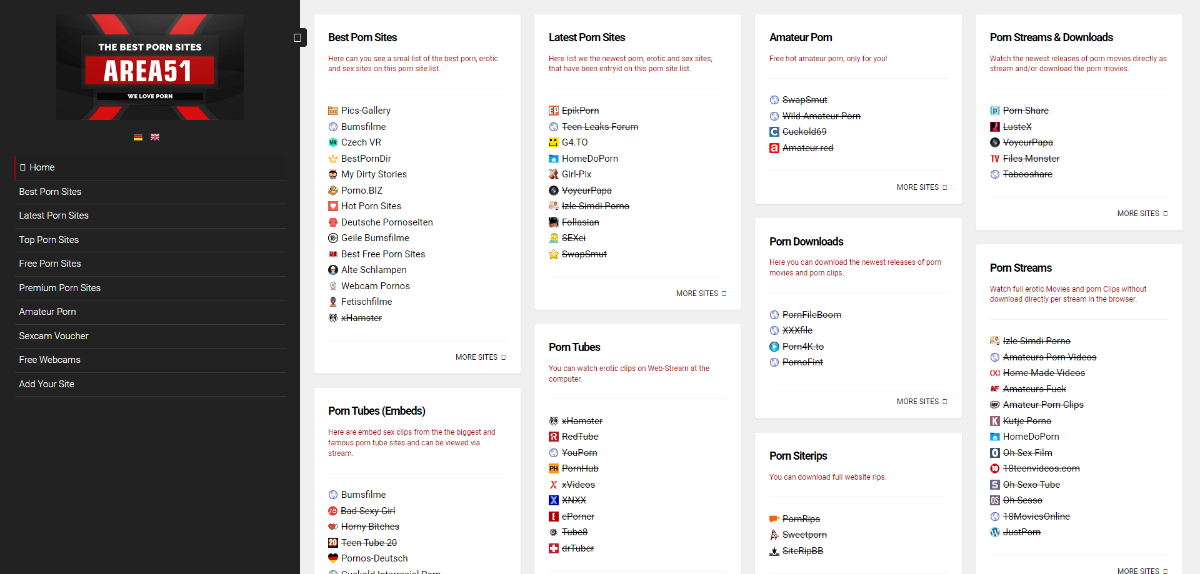
Task: Click the SiteRipBB download icon
Action: click(774, 551)
